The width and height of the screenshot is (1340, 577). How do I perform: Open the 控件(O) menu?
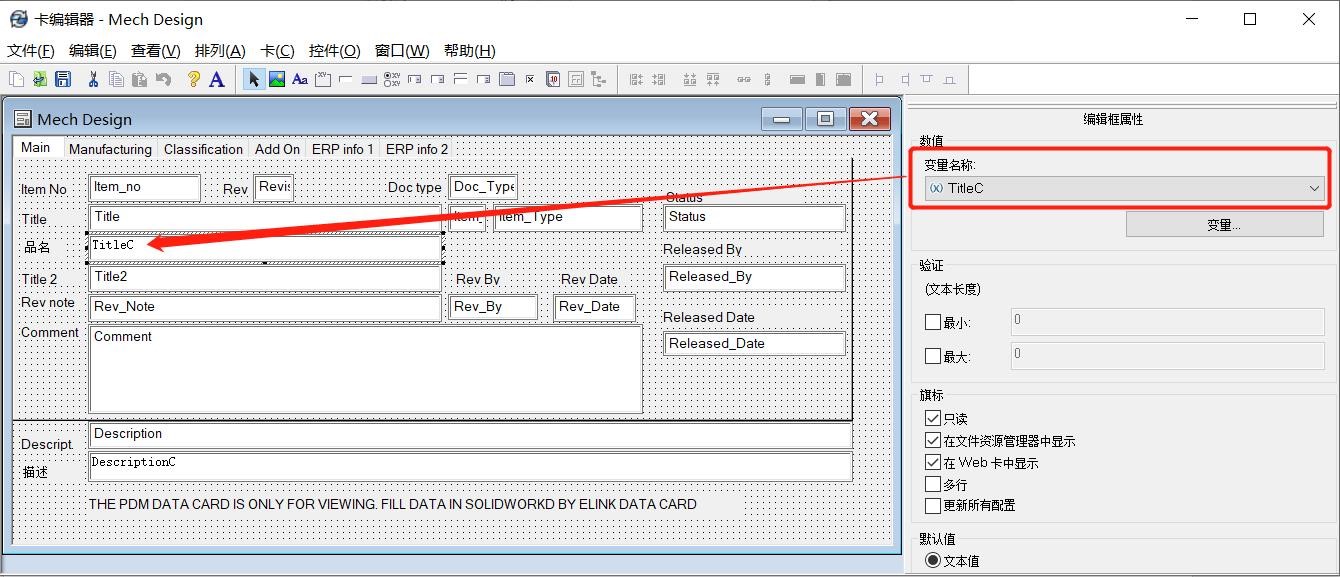click(335, 51)
